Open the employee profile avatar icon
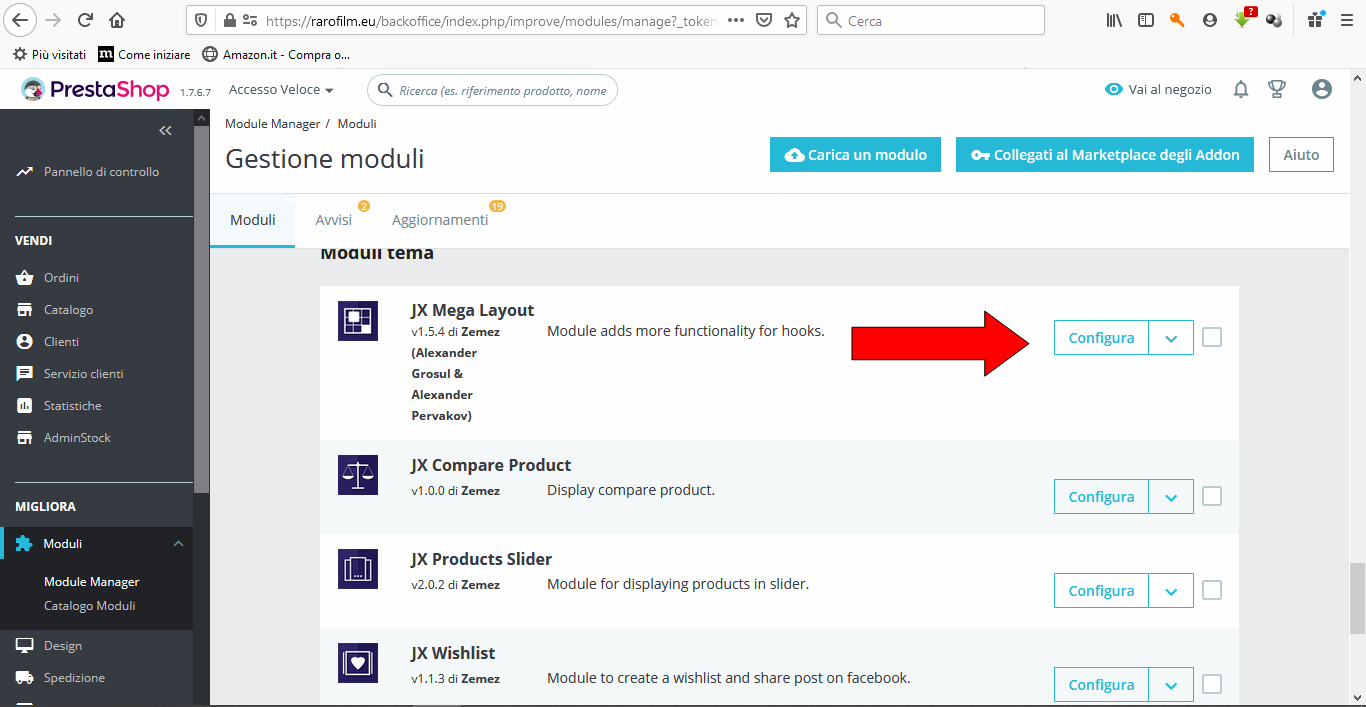 point(1322,90)
